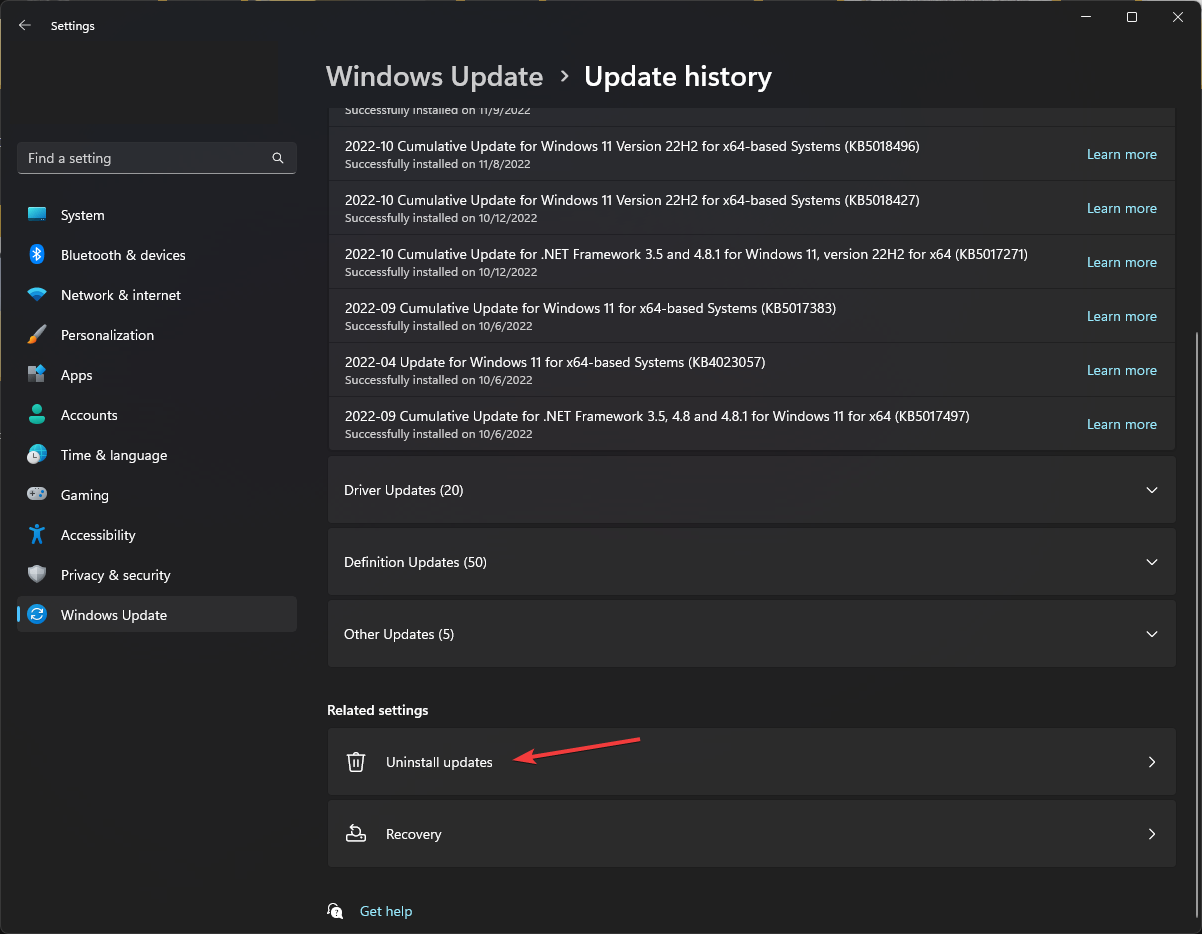Image resolution: width=1202 pixels, height=934 pixels.
Task: Click the Find a setting search box
Action: pos(145,158)
